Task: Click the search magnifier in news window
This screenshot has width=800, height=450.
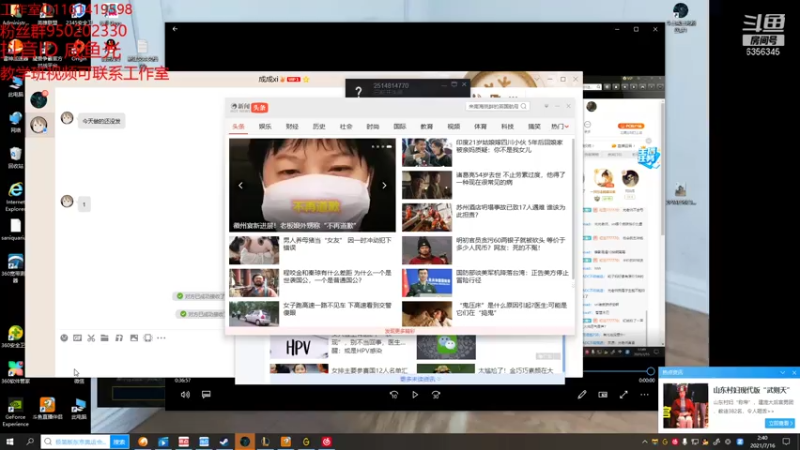Action: click(x=523, y=106)
